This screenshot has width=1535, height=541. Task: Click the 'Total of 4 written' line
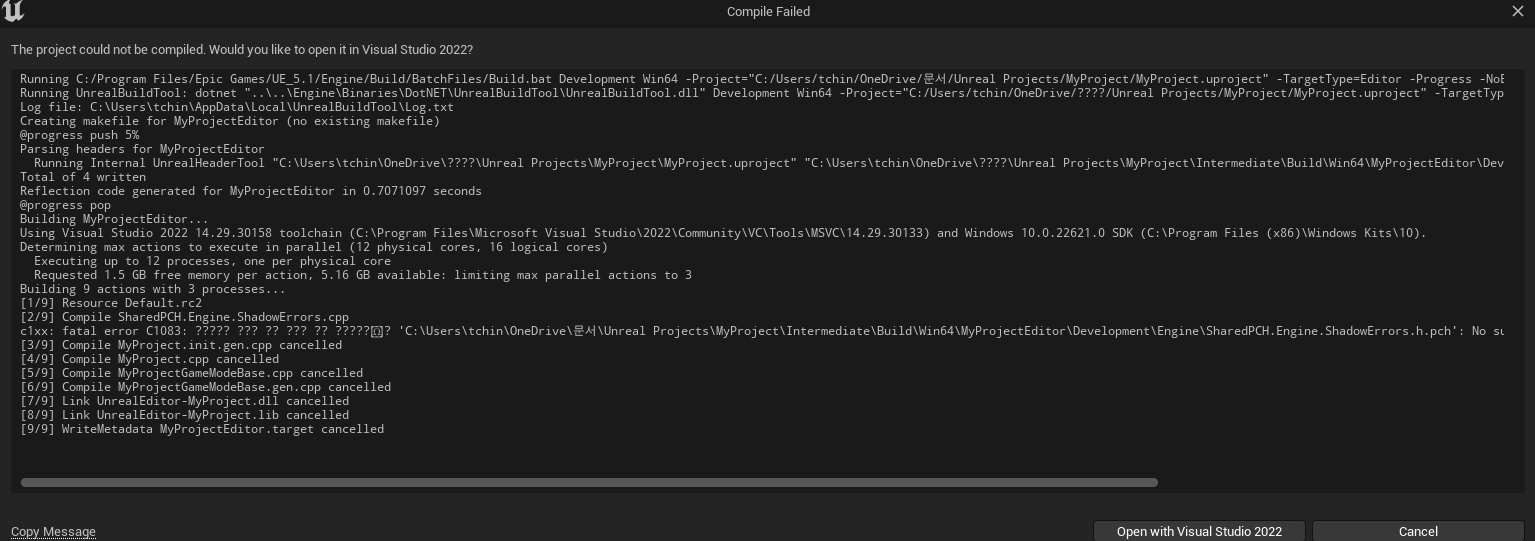pos(83,177)
